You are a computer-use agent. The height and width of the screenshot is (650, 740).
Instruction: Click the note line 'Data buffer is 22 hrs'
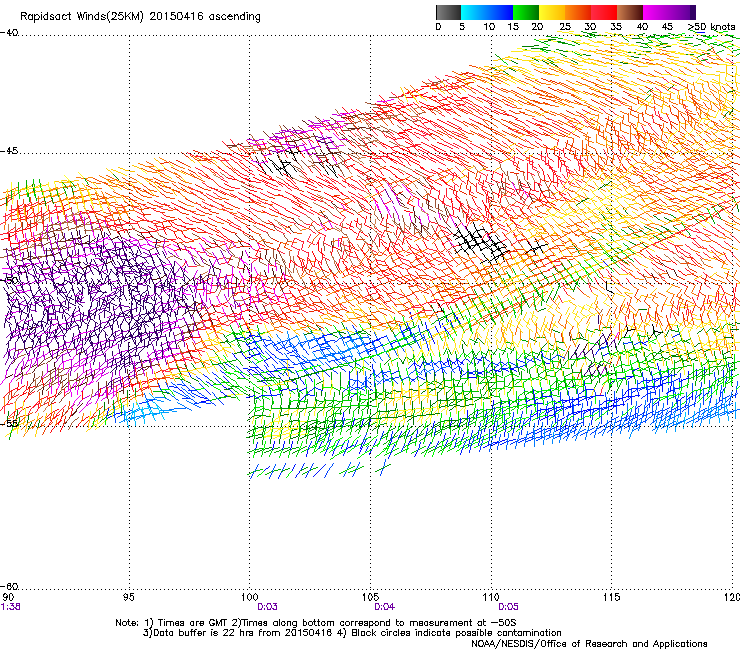(352, 633)
